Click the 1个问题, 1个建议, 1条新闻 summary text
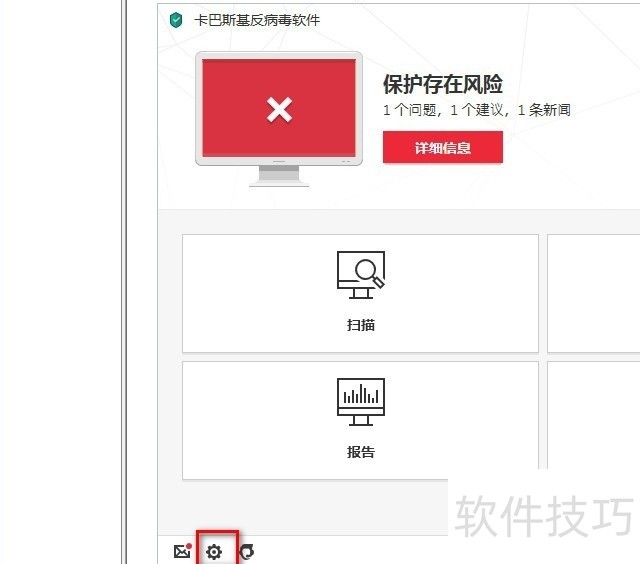640x564 pixels. click(476, 110)
